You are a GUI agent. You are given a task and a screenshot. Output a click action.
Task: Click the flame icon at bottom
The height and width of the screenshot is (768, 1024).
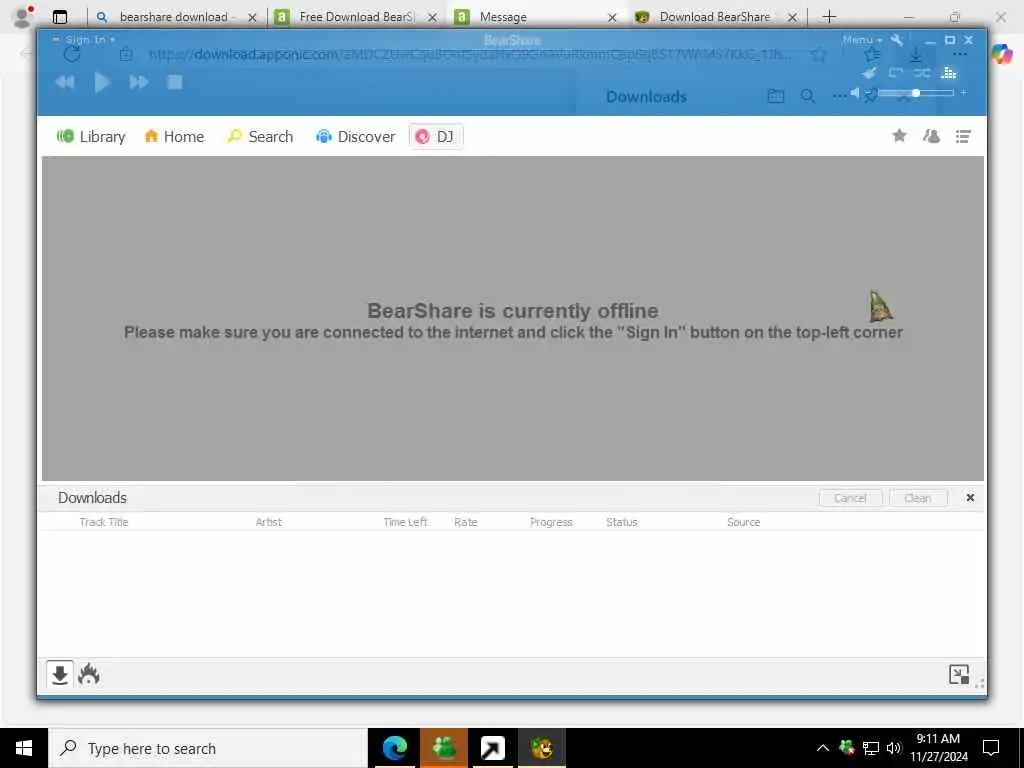[x=89, y=675]
